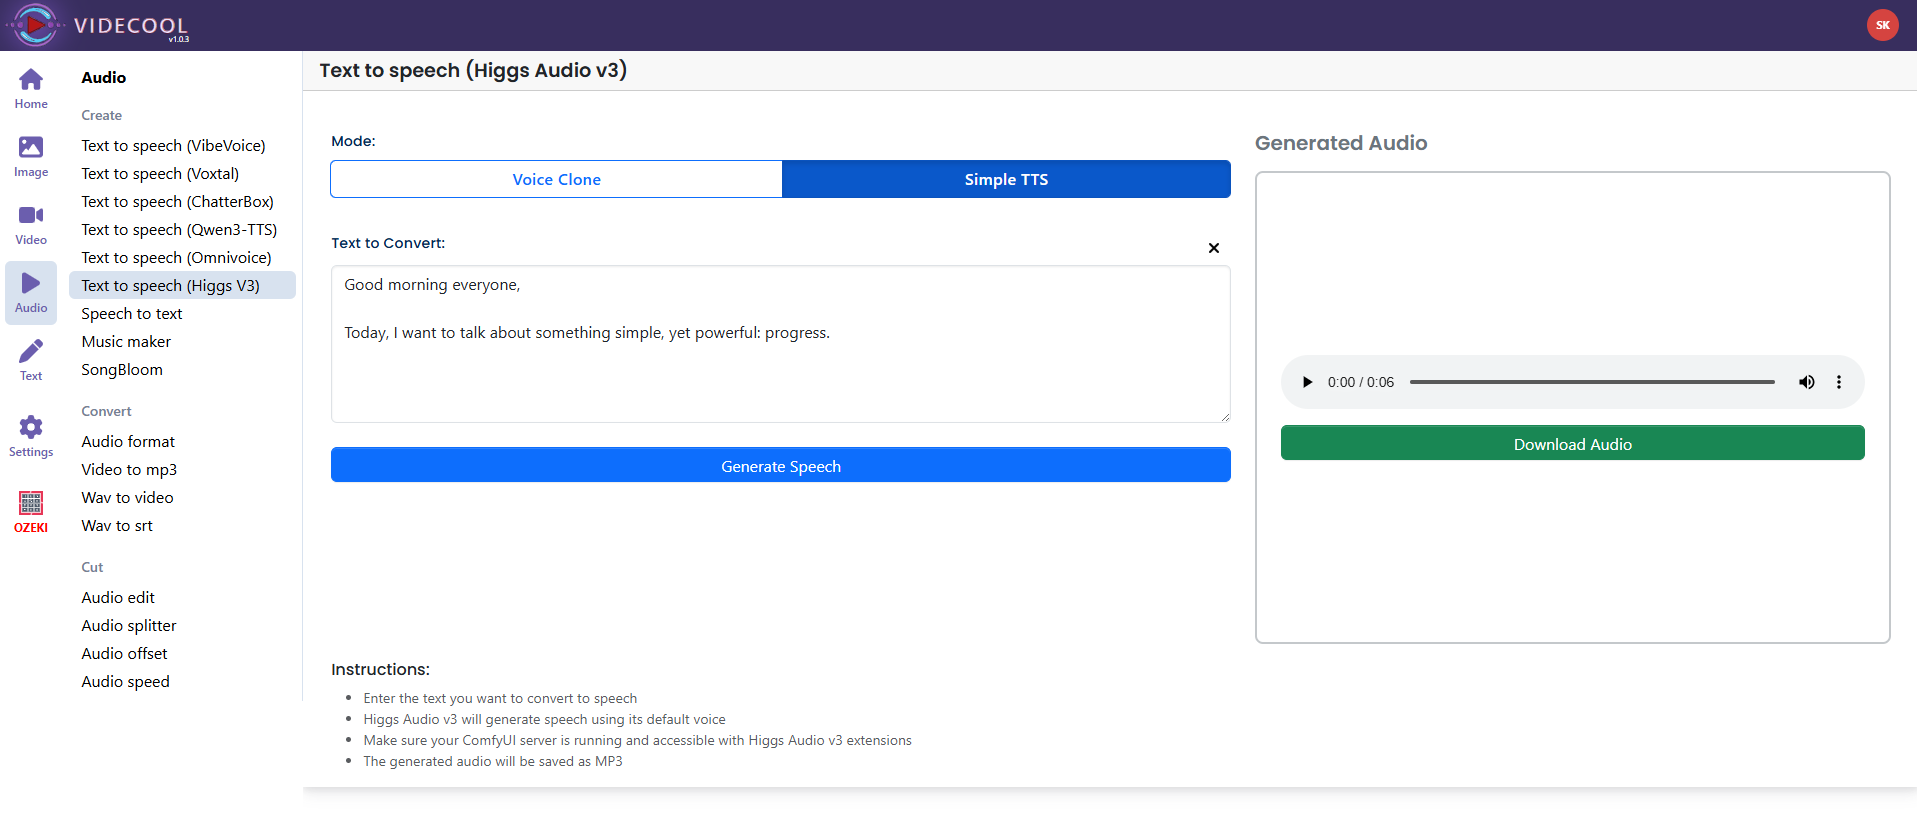Switch mode to Simple TTS
Screen dimensions: 1917x833
[1006, 179]
